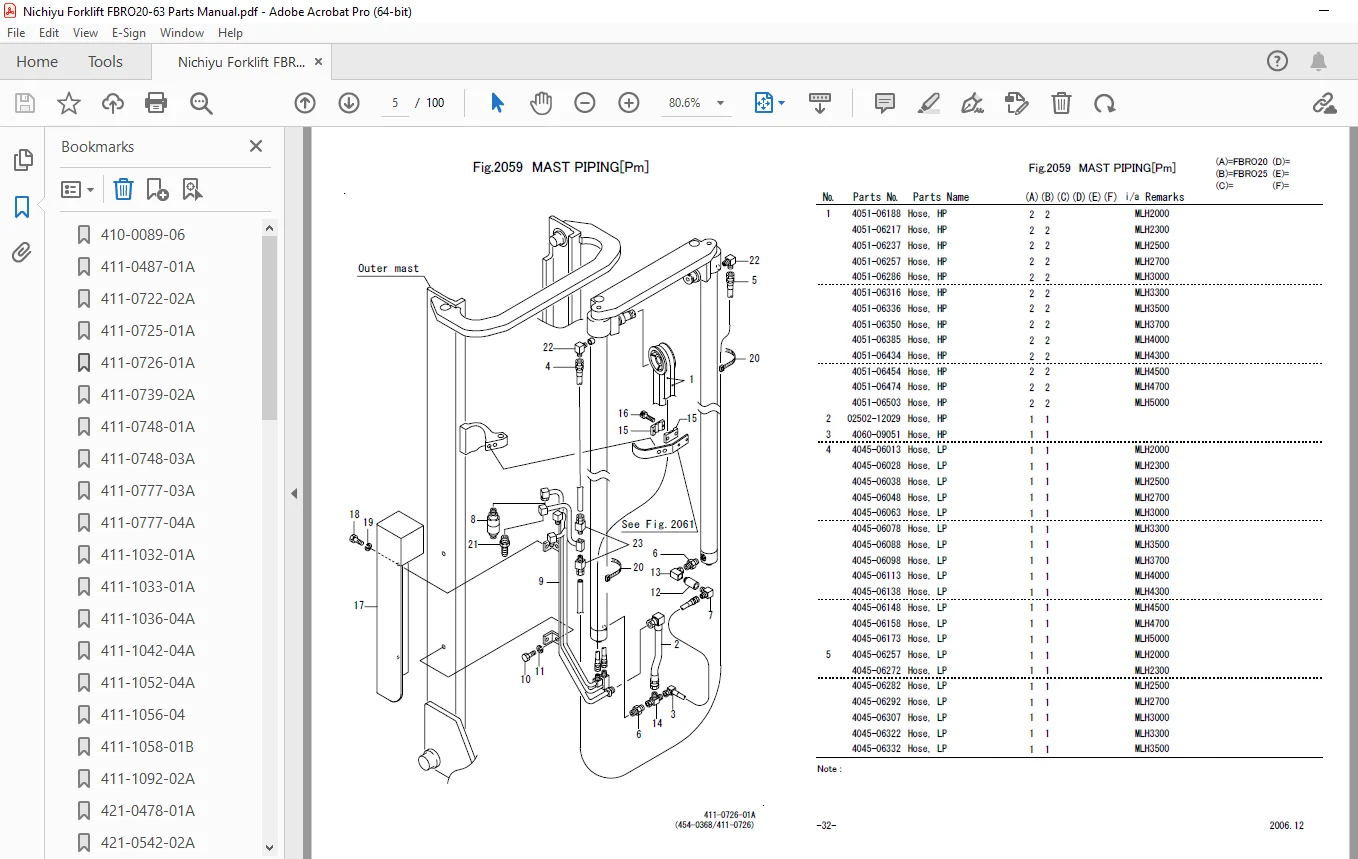Open the bookmarks options menu
This screenshot has height=859, width=1358.
78,189
